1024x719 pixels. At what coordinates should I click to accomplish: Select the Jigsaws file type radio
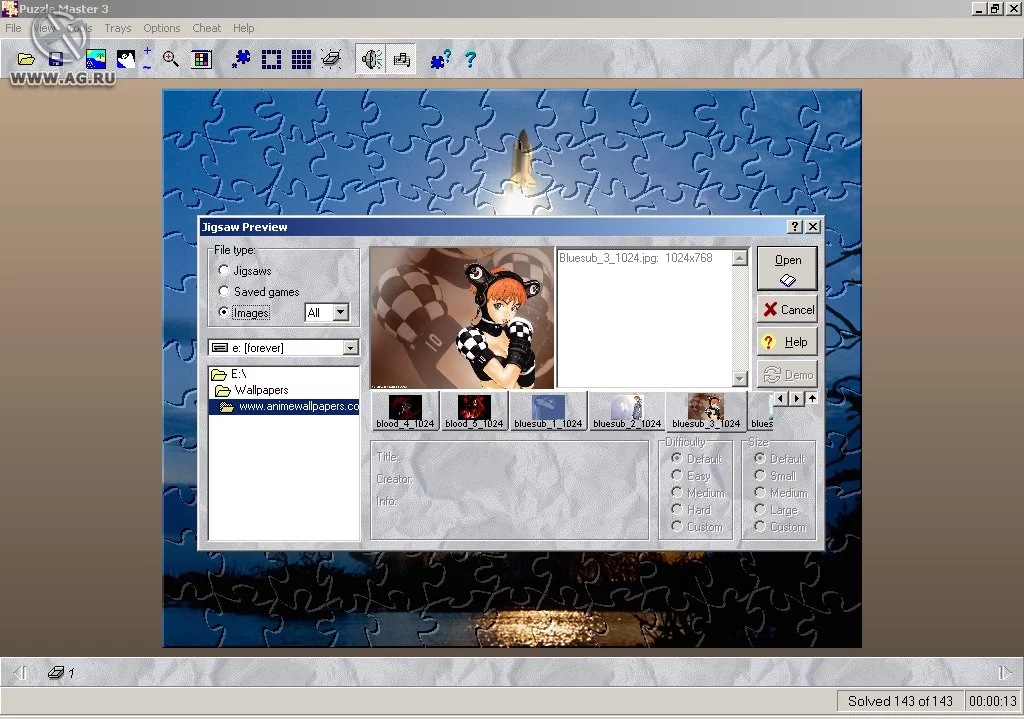coord(223,270)
